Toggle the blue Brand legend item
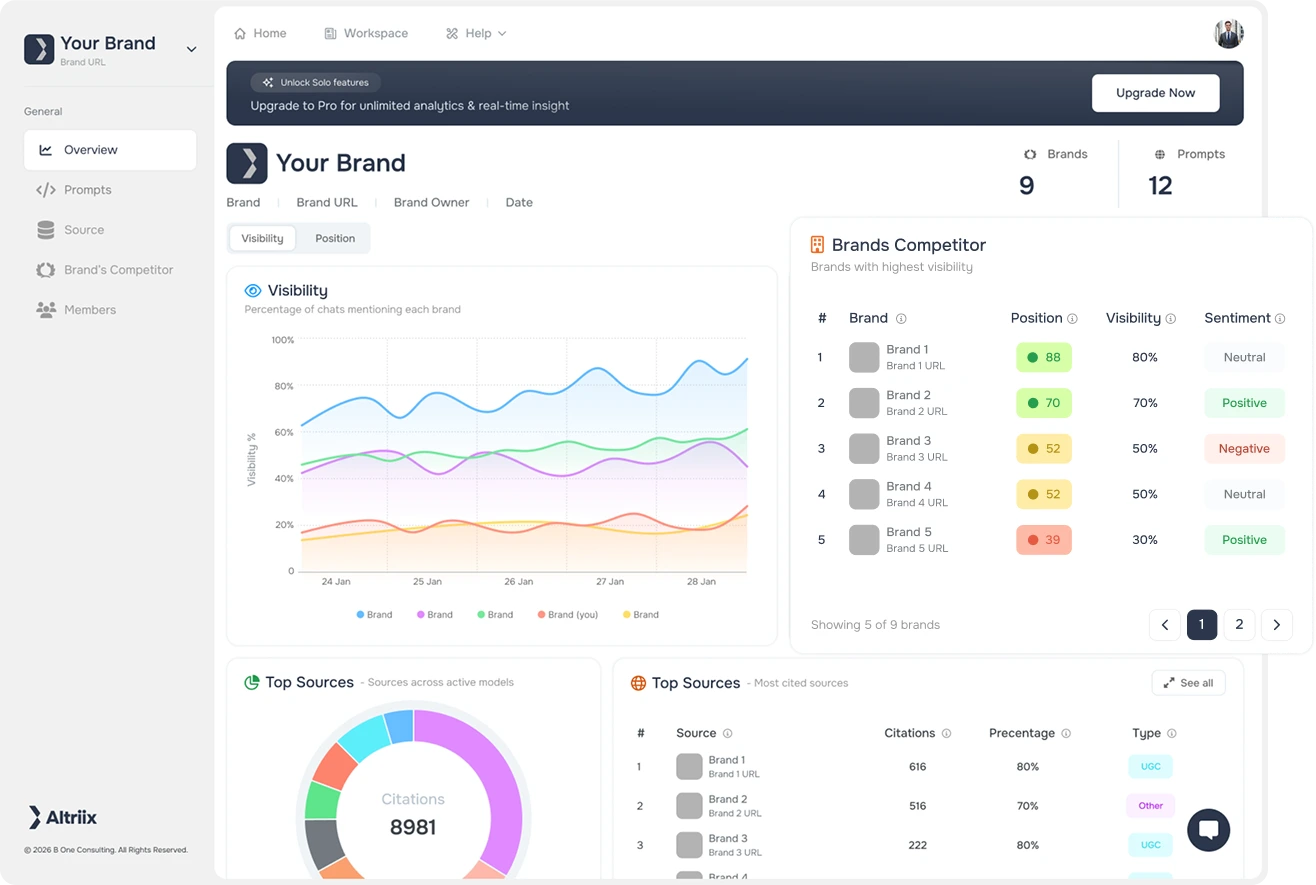Image resolution: width=1316 pixels, height=885 pixels. tap(374, 615)
